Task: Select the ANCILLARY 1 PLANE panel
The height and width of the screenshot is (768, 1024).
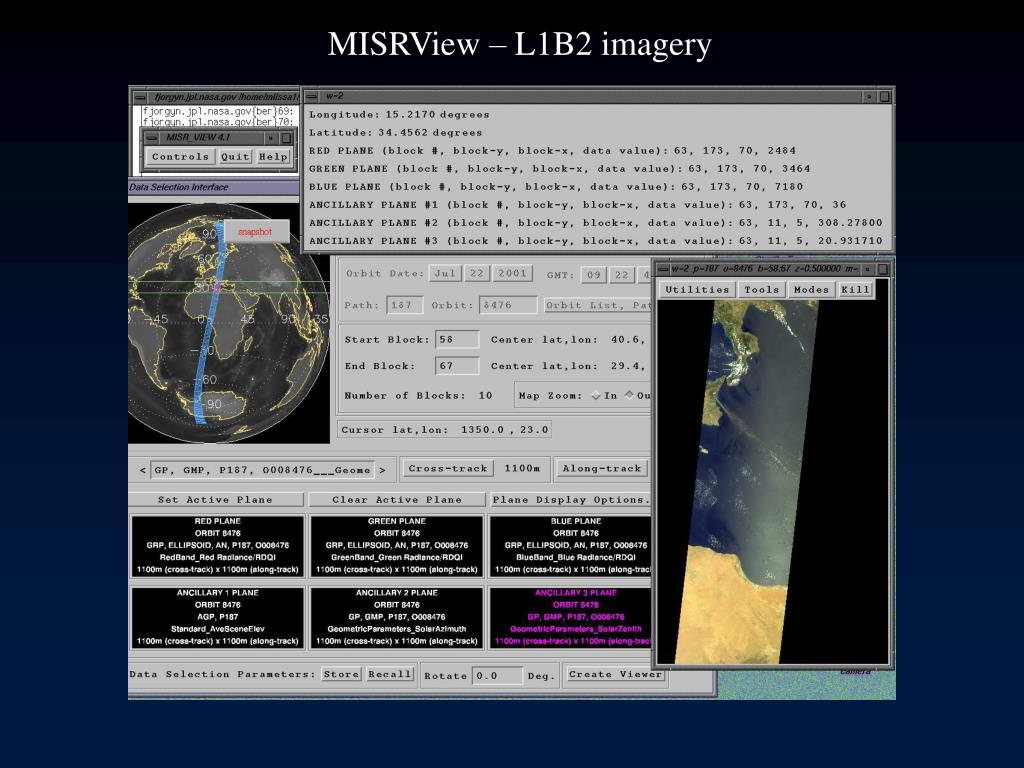Action: [x=217, y=617]
